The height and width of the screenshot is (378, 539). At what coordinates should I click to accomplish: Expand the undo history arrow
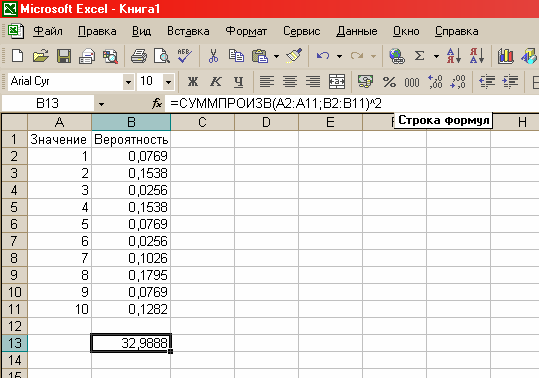[339, 56]
